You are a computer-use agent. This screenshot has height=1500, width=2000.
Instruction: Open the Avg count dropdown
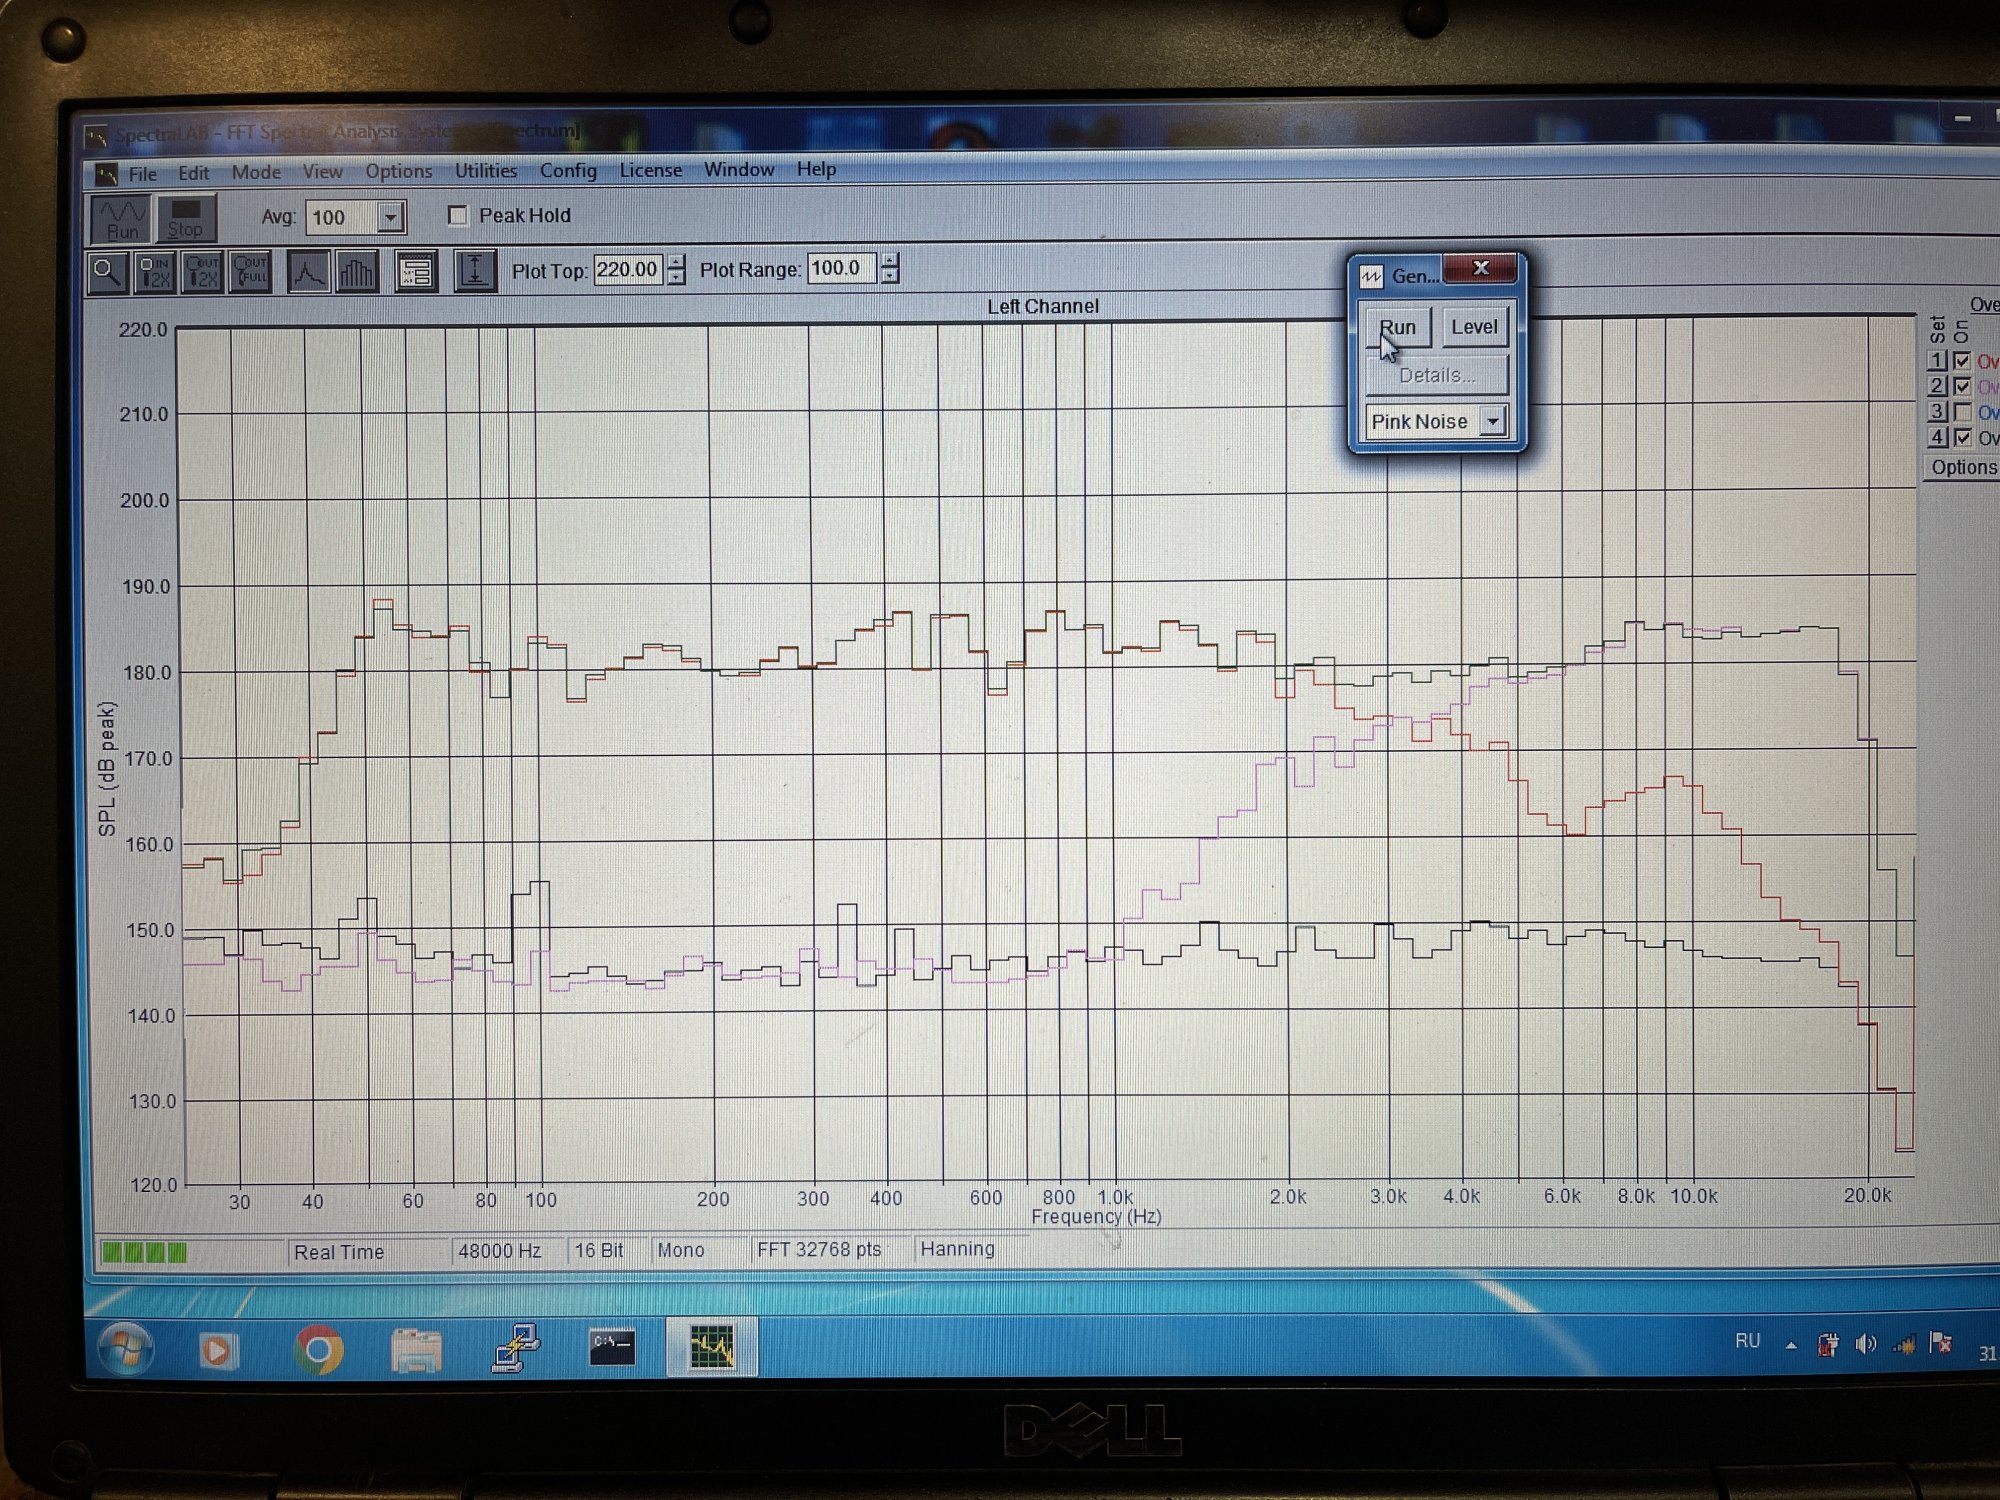pyautogui.click(x=391, y=217)
